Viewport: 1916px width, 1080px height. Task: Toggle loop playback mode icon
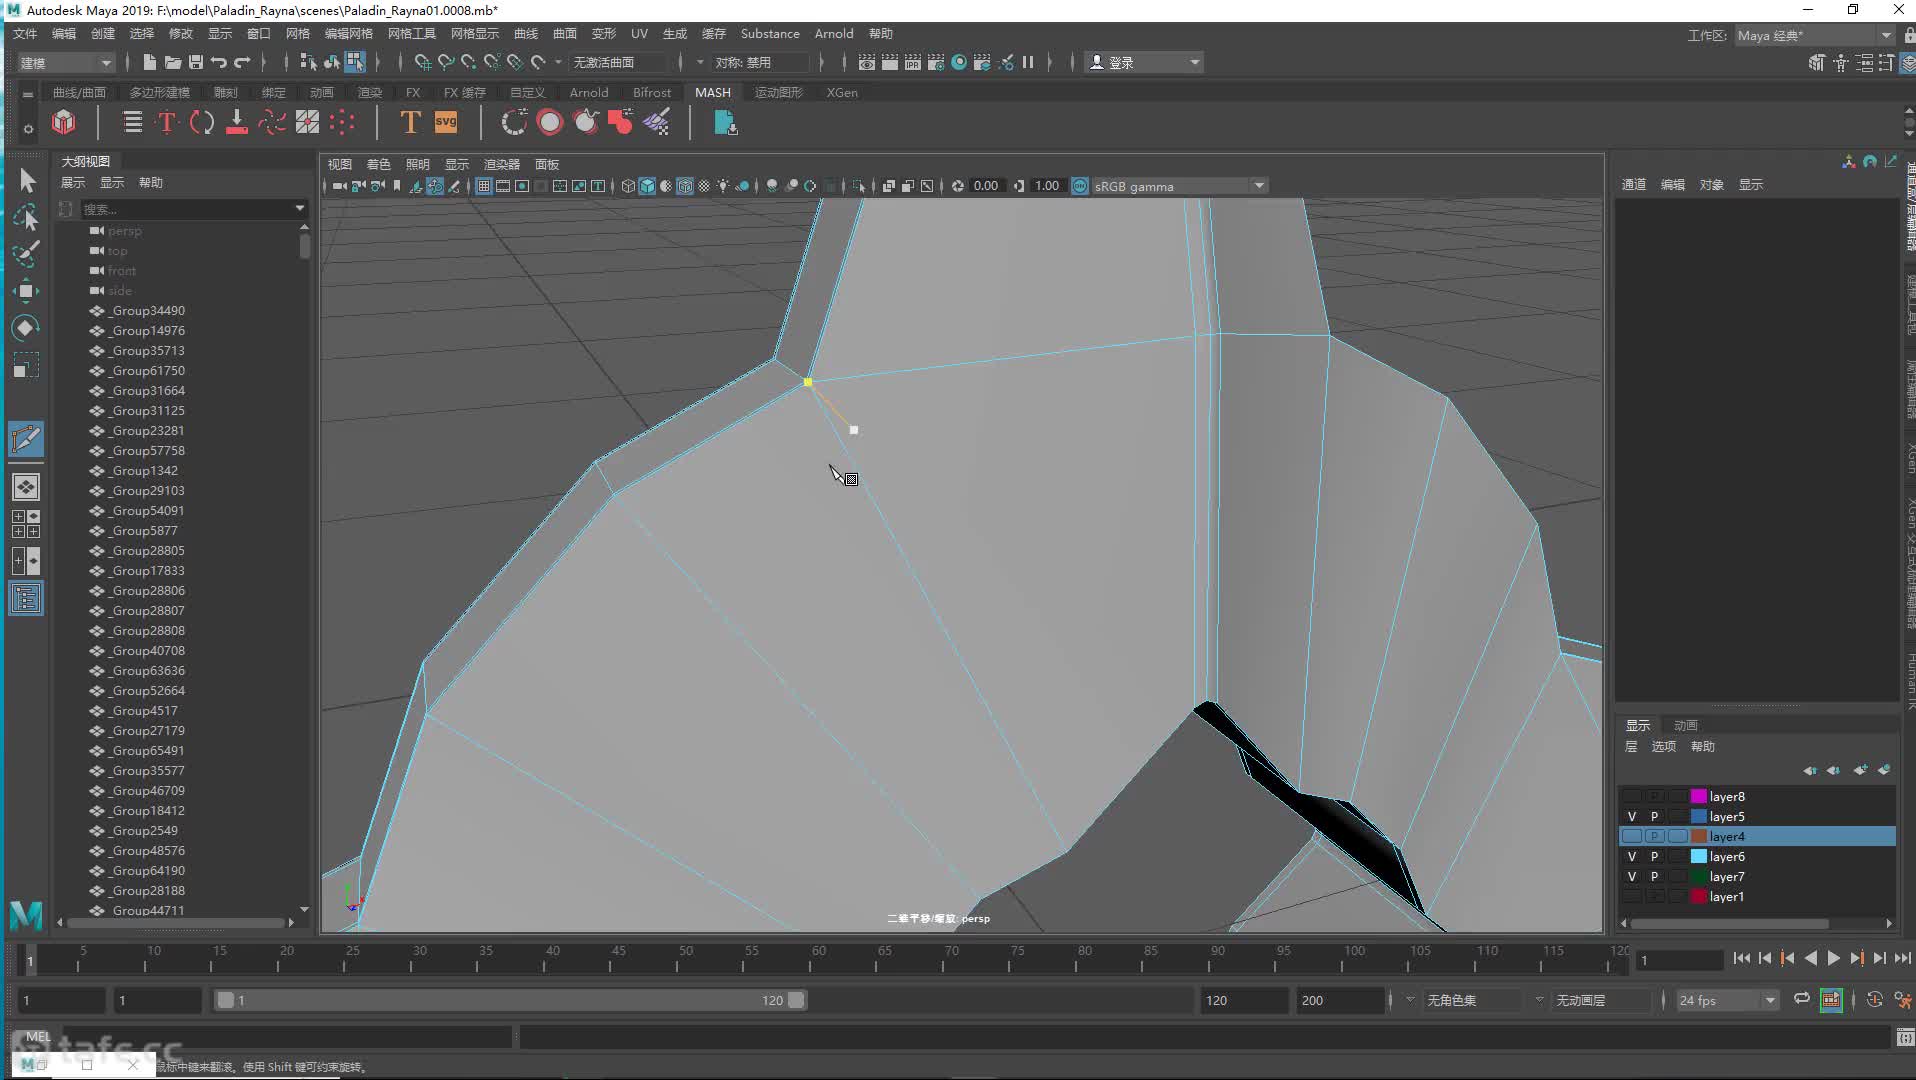tap(1801, 999)
